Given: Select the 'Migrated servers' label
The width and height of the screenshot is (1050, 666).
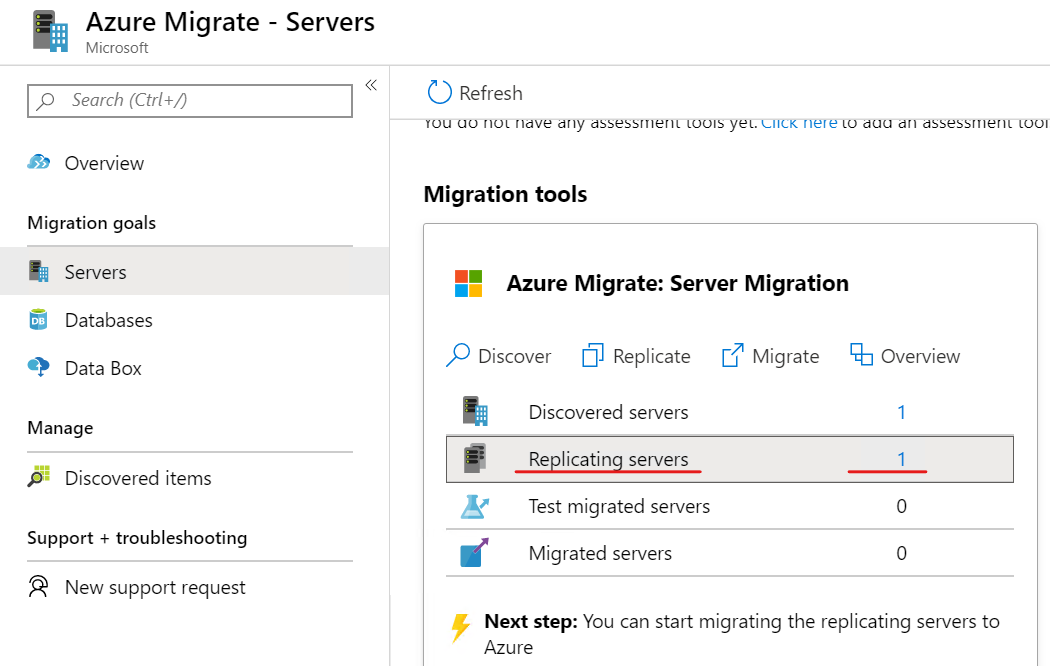Looking at the screenshot, I should [600, 554].
